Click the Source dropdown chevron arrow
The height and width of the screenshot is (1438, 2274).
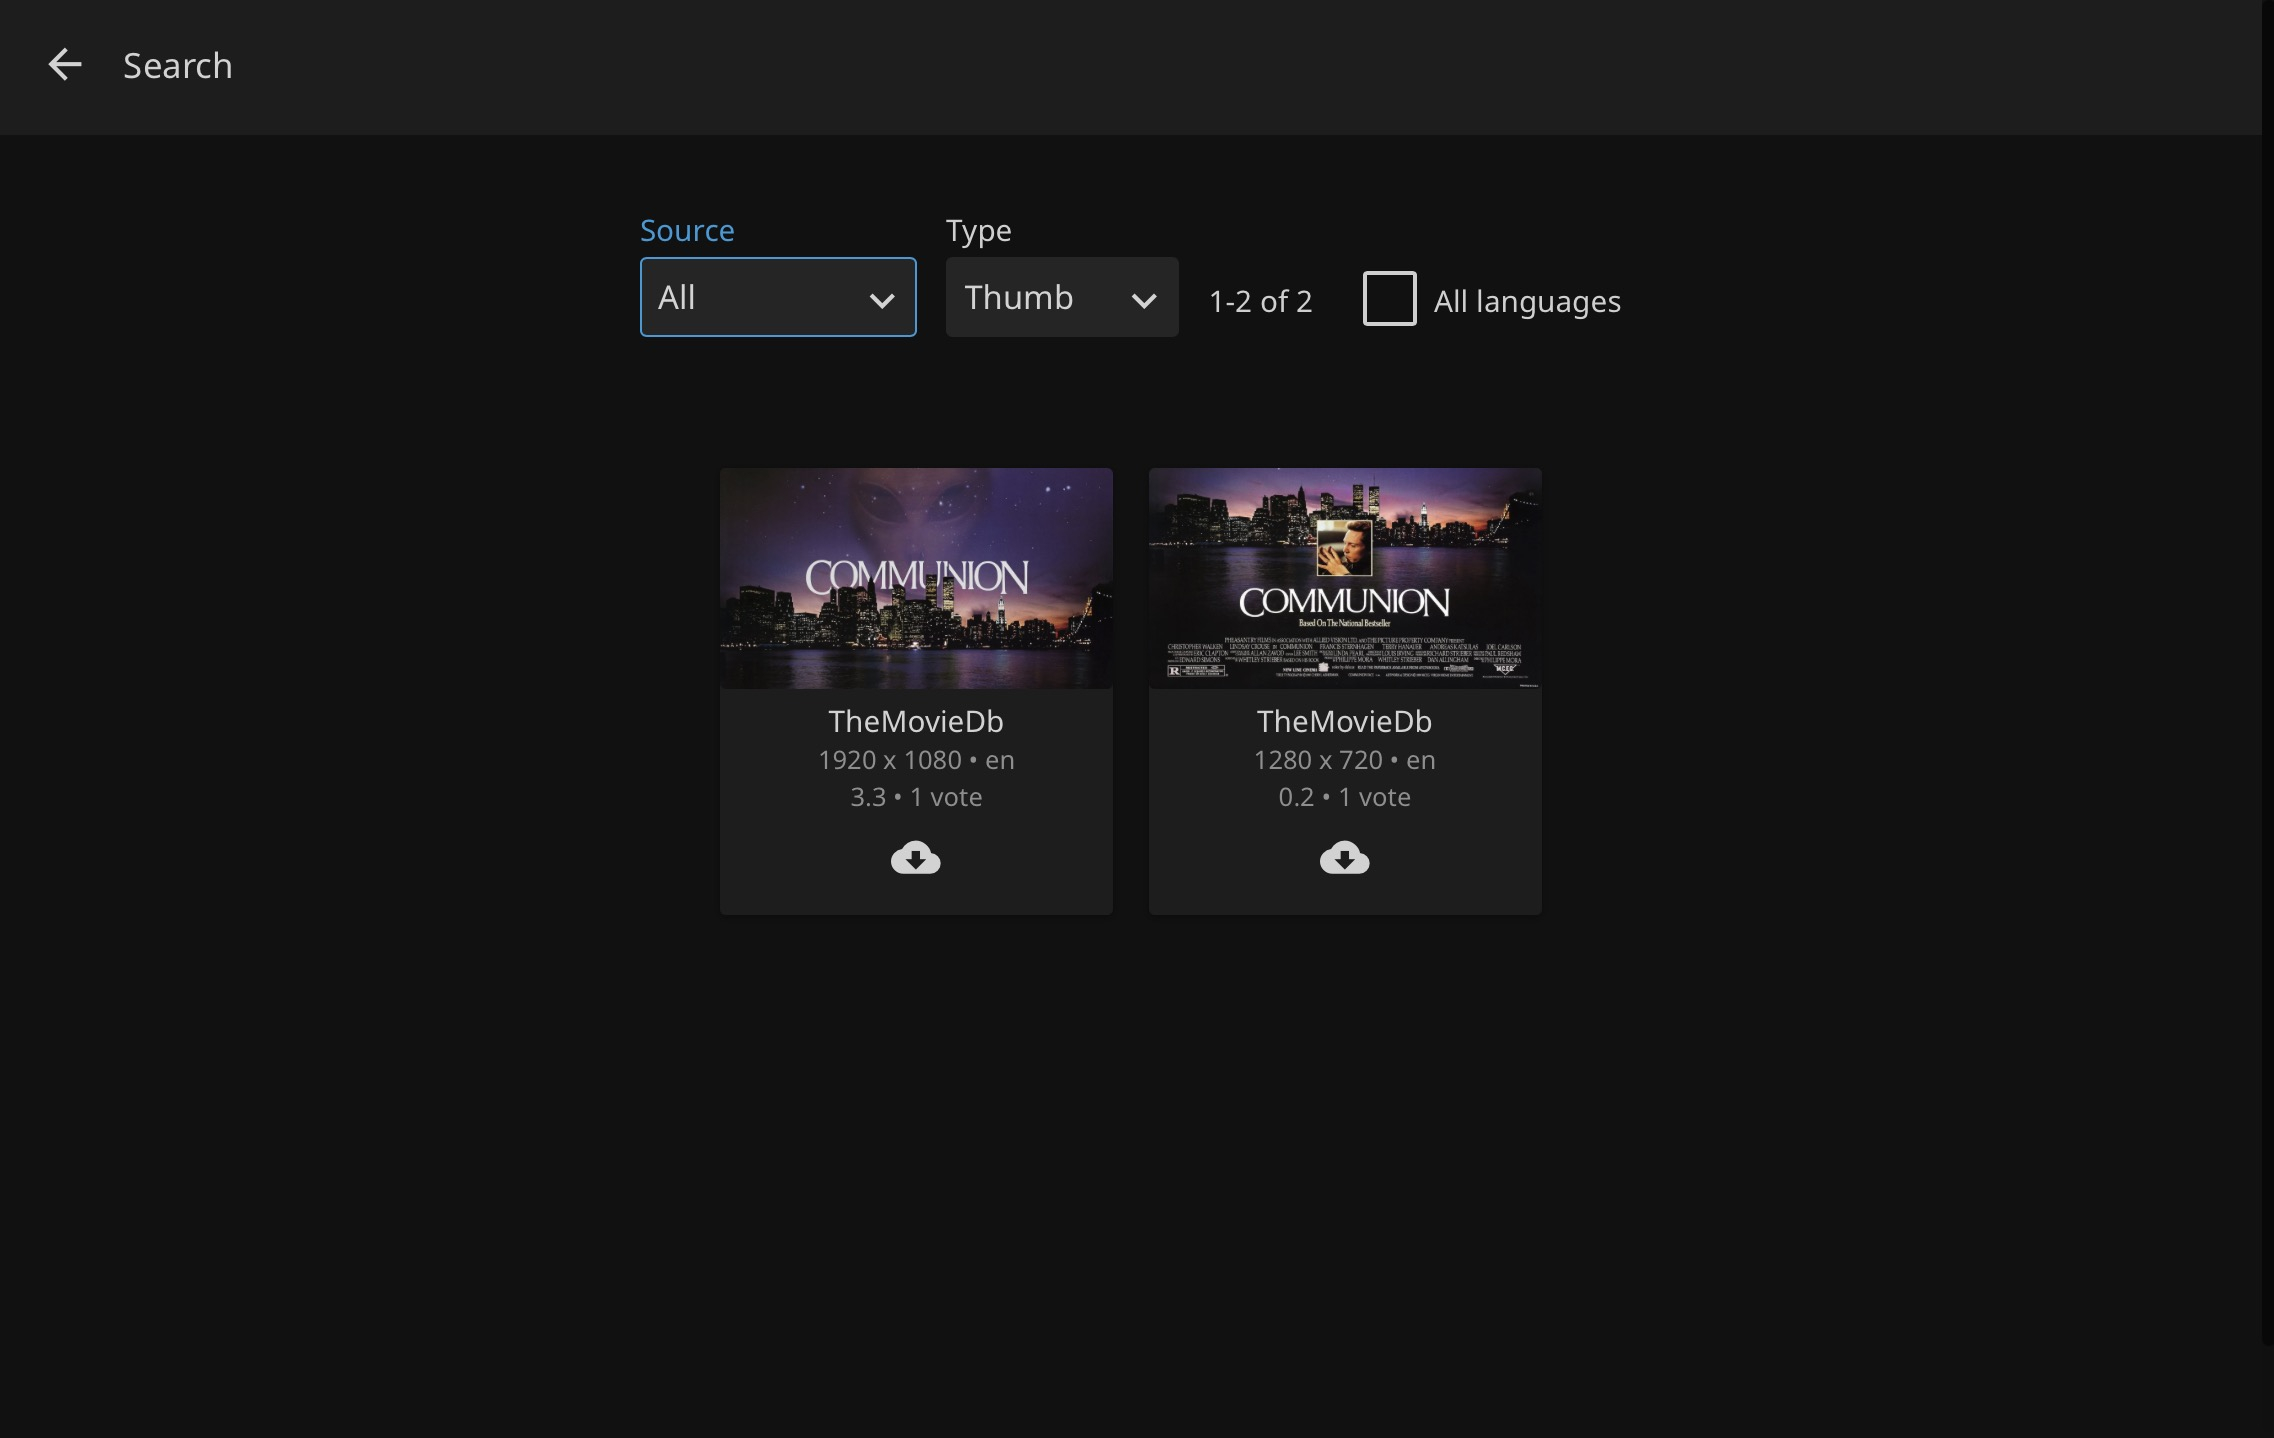pos(881,300)
